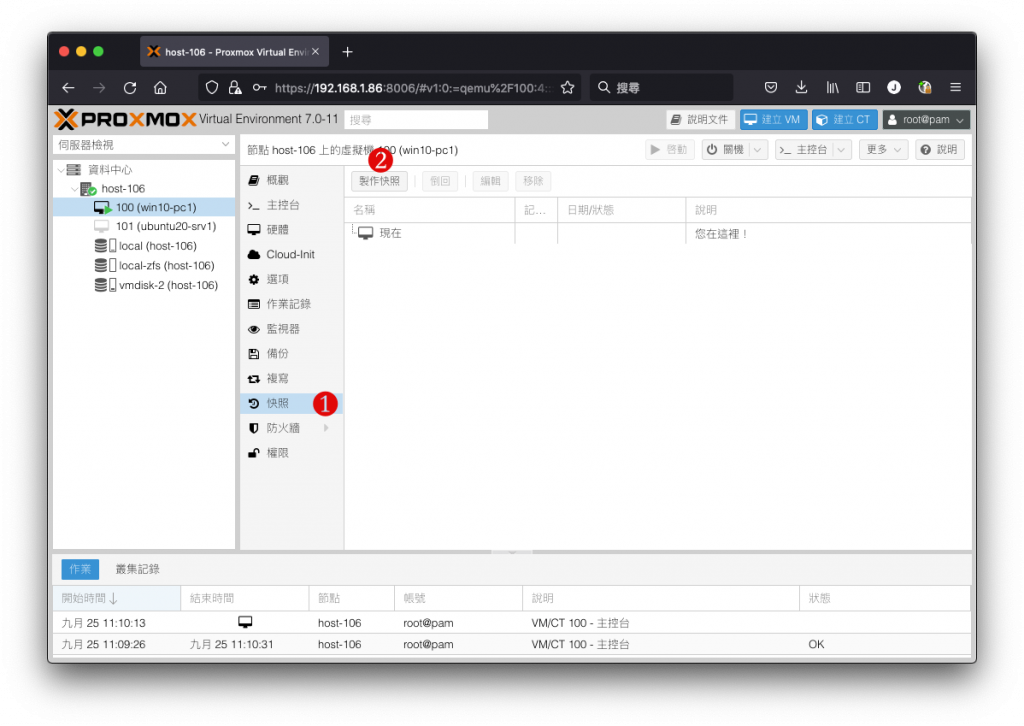Open the Pocket save icon
The image size is (1024, 726).
pos(771,87)
